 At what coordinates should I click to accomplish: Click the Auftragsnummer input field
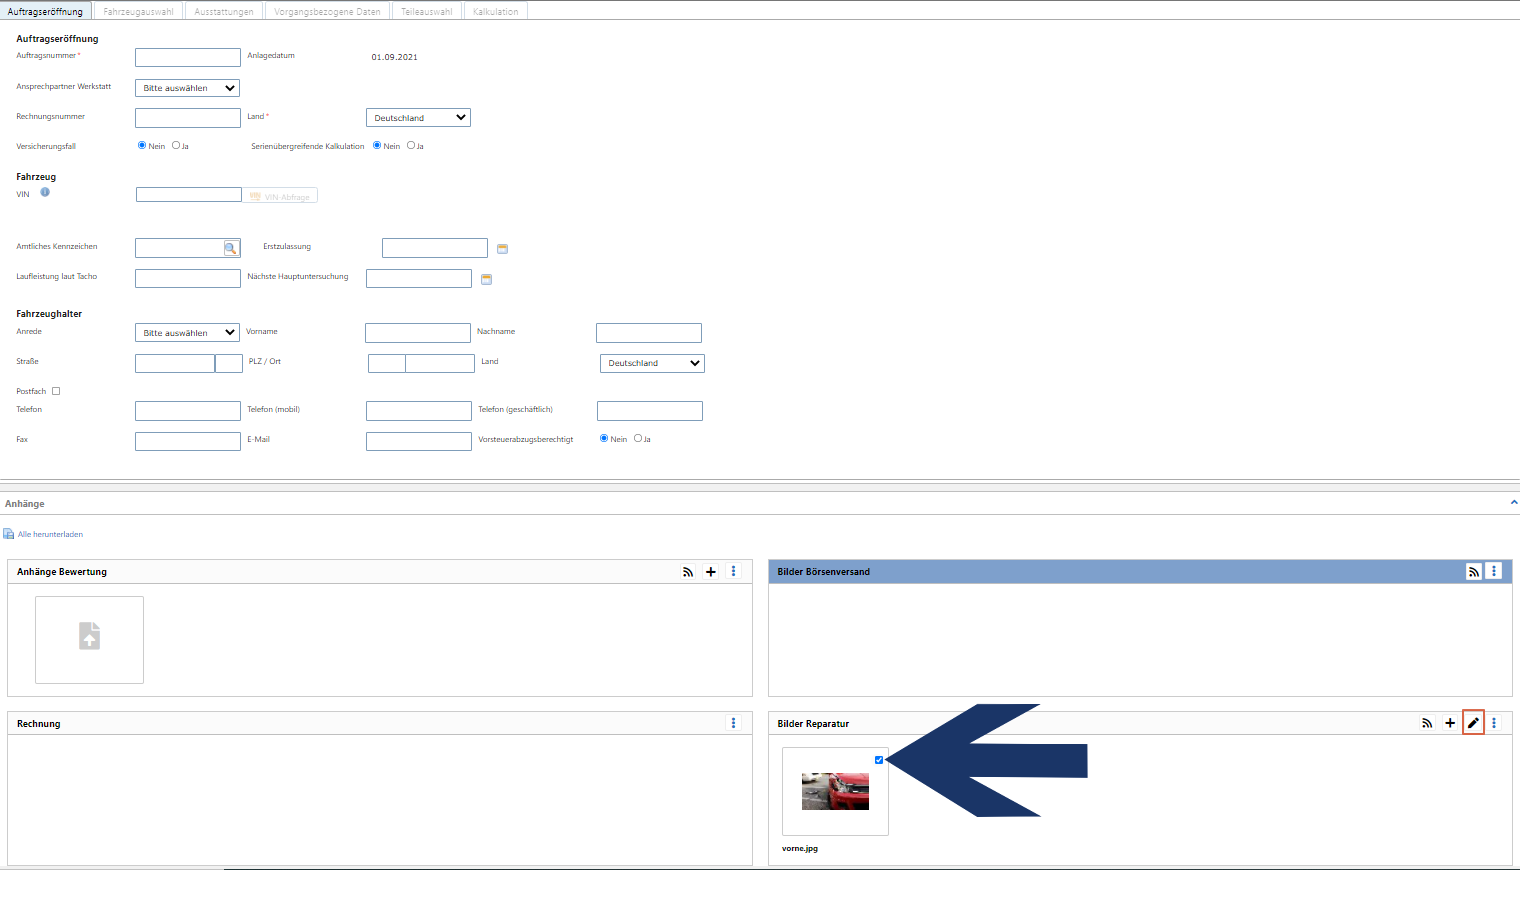point(188,58)
